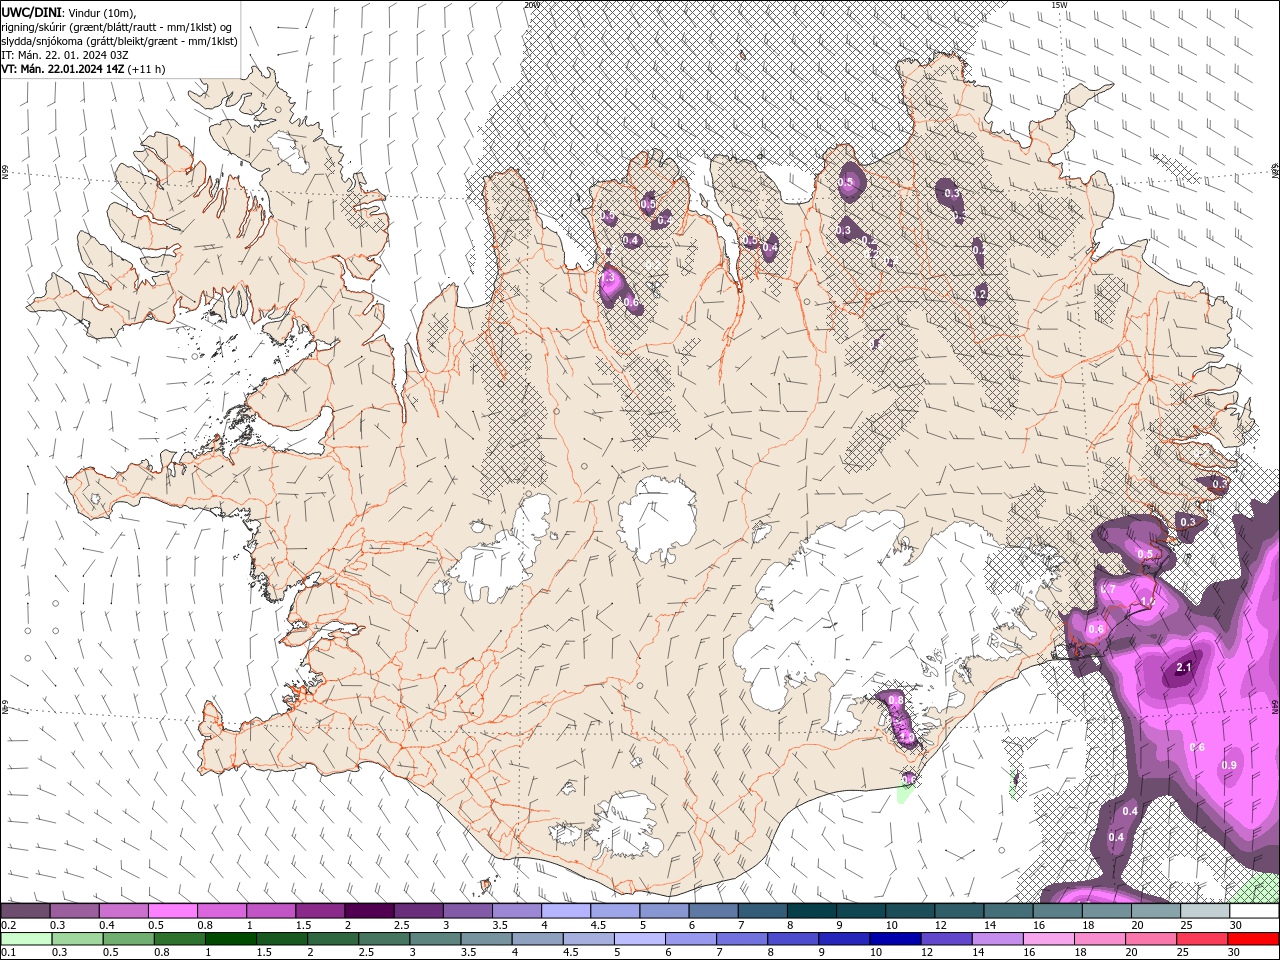Click the 15W longitude label
This screenshot has height=960, width=1280.
coord(1059,5)
